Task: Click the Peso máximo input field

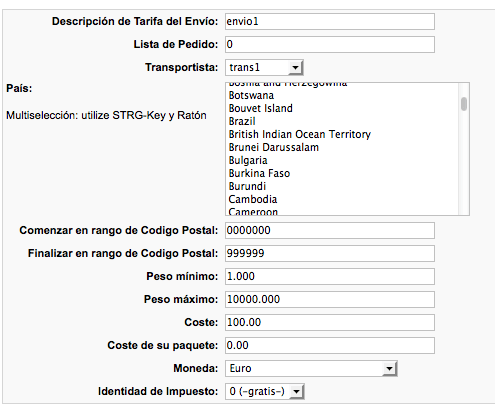Action: coord(330,300)
